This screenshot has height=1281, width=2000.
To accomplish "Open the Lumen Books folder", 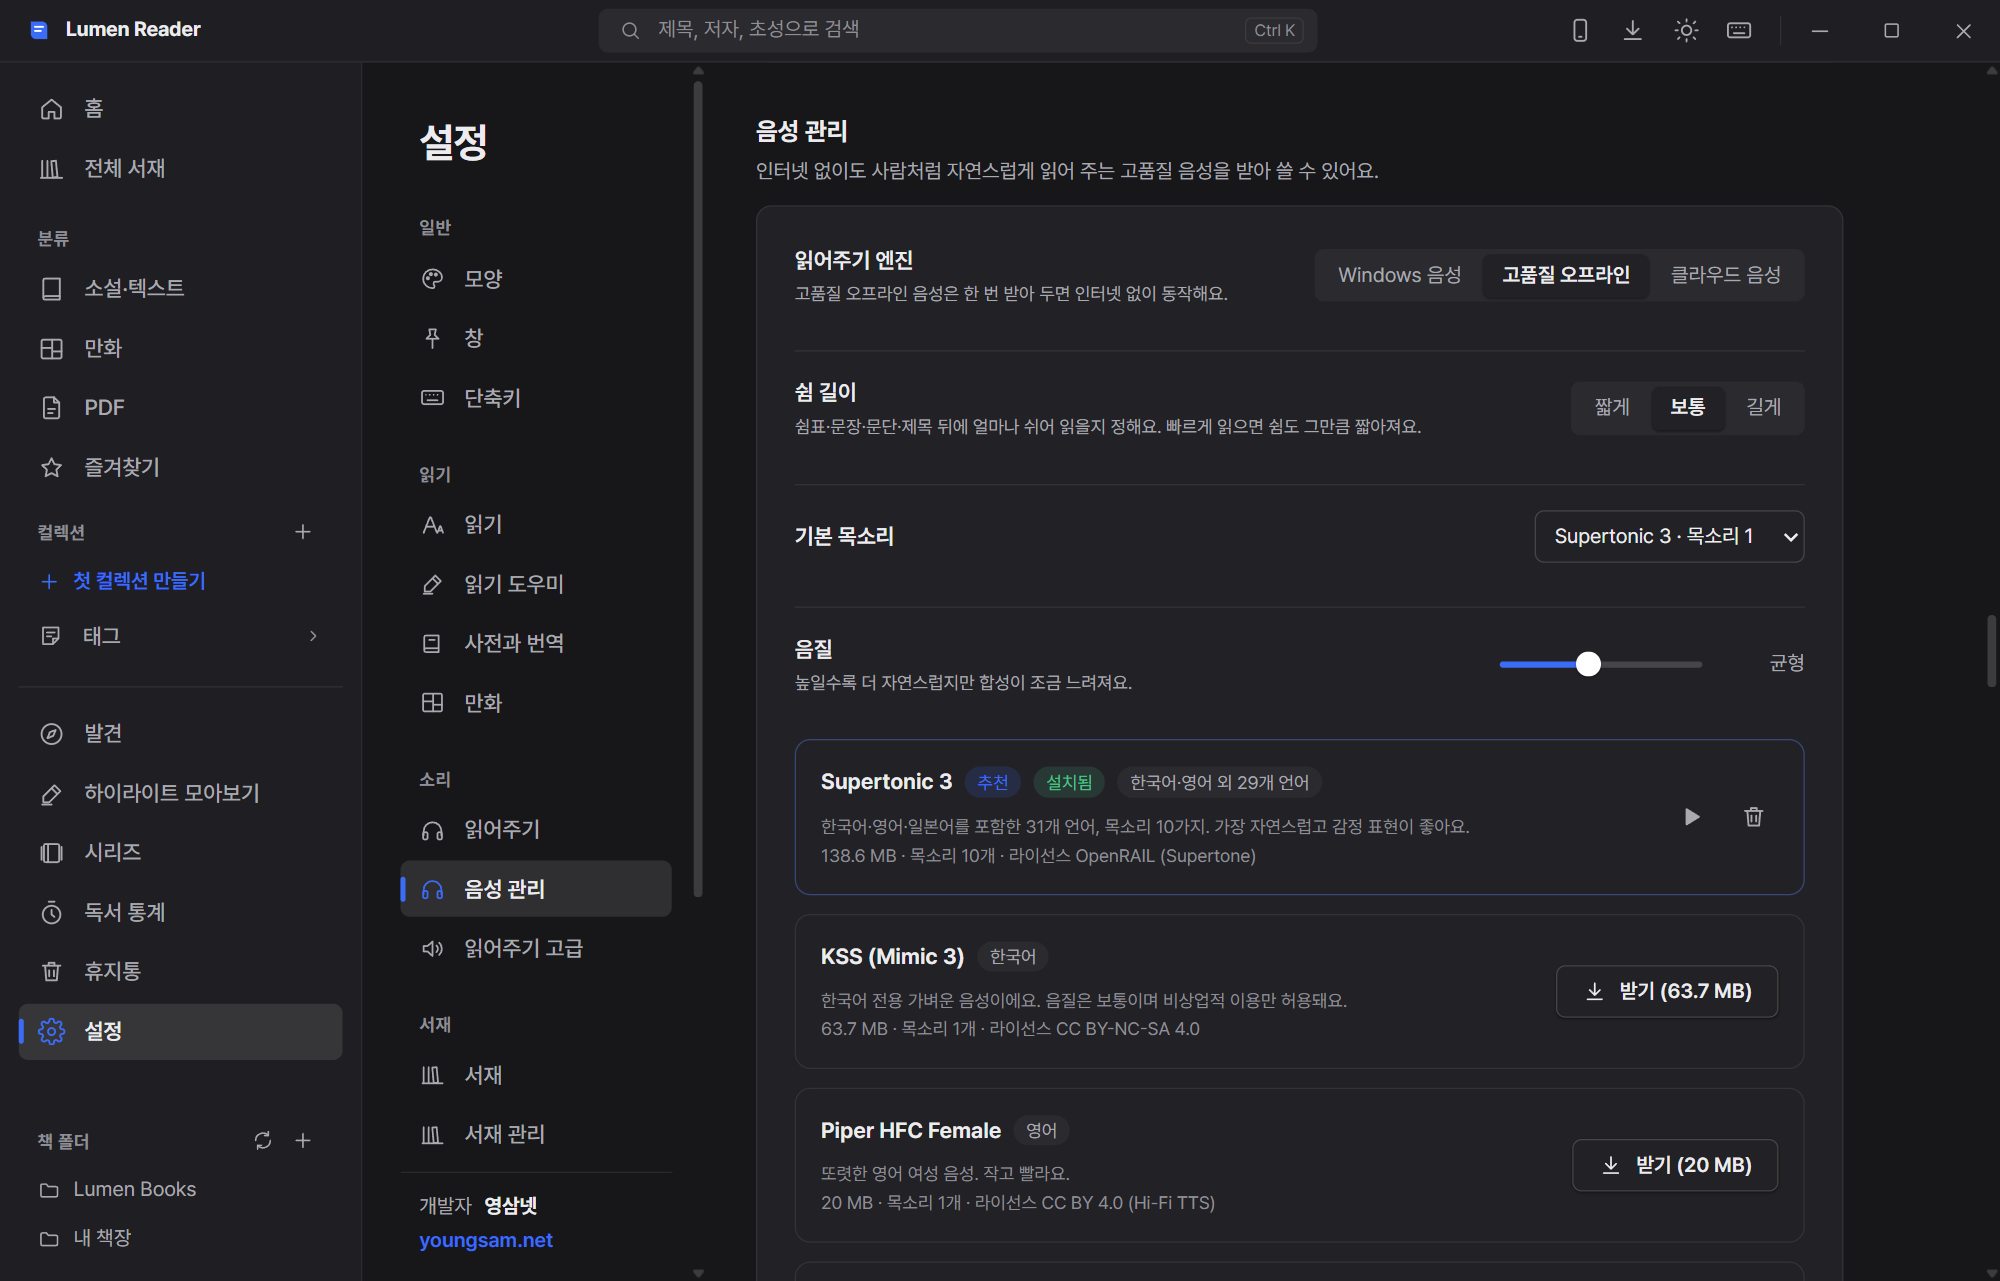I will point(134,1190).
